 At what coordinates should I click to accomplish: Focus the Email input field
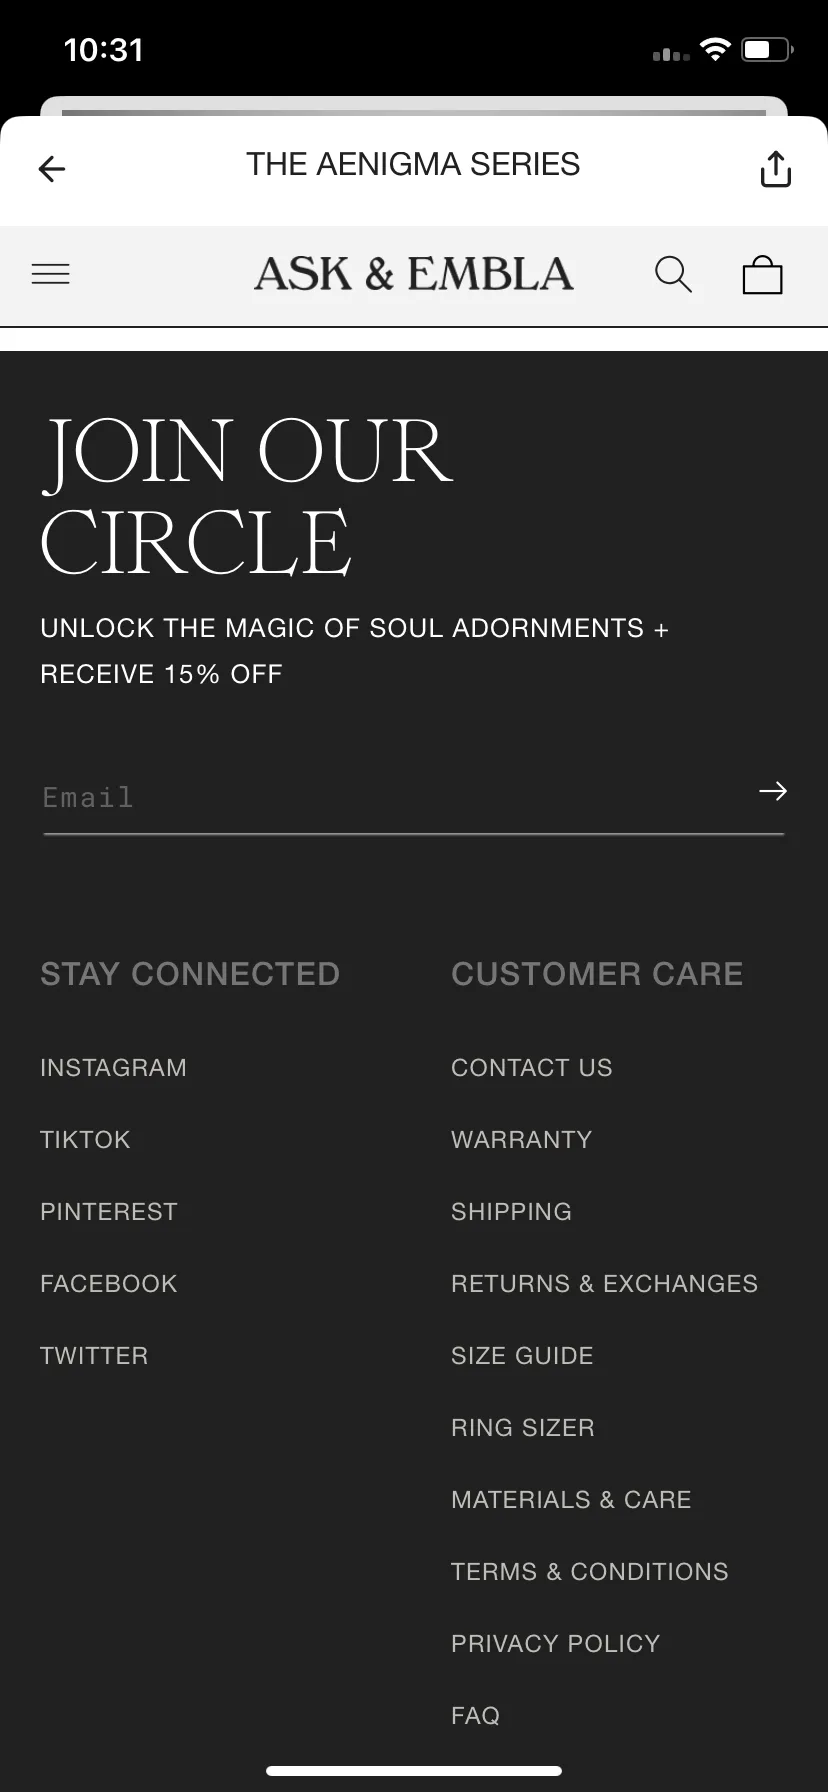(390, 798)
